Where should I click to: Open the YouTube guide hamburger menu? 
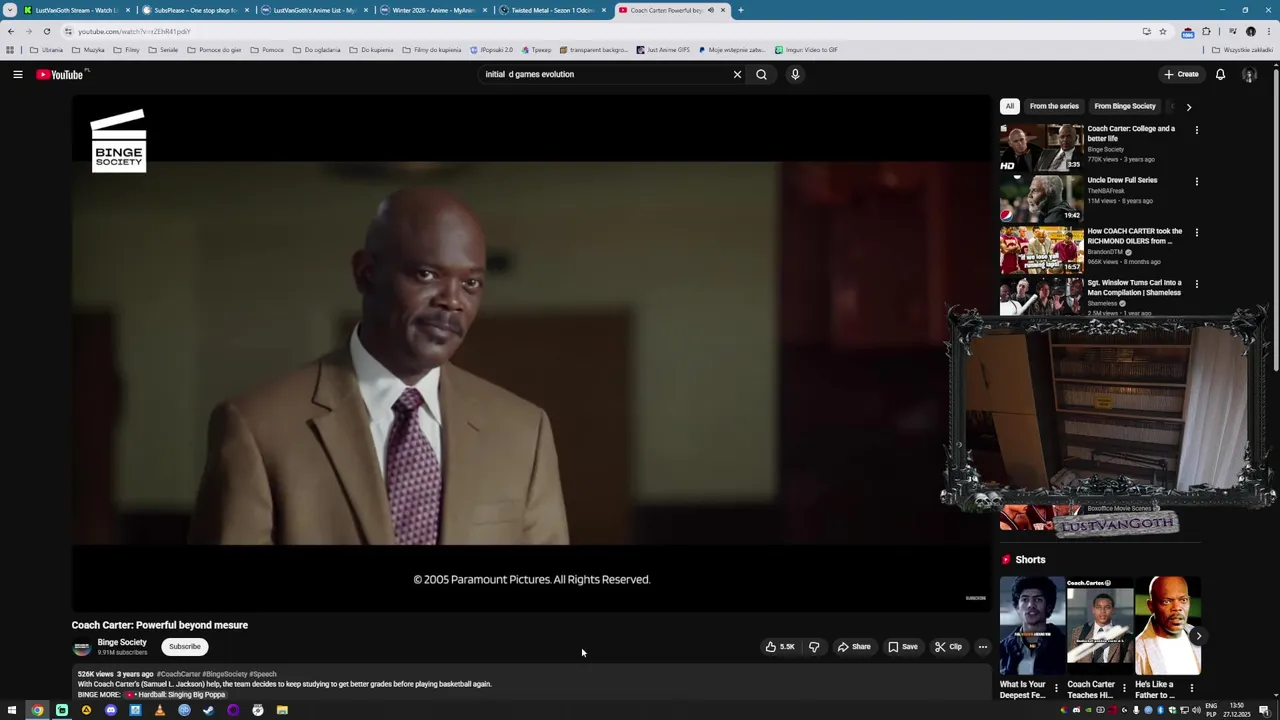pyautogui.click(x=18, y=74)
